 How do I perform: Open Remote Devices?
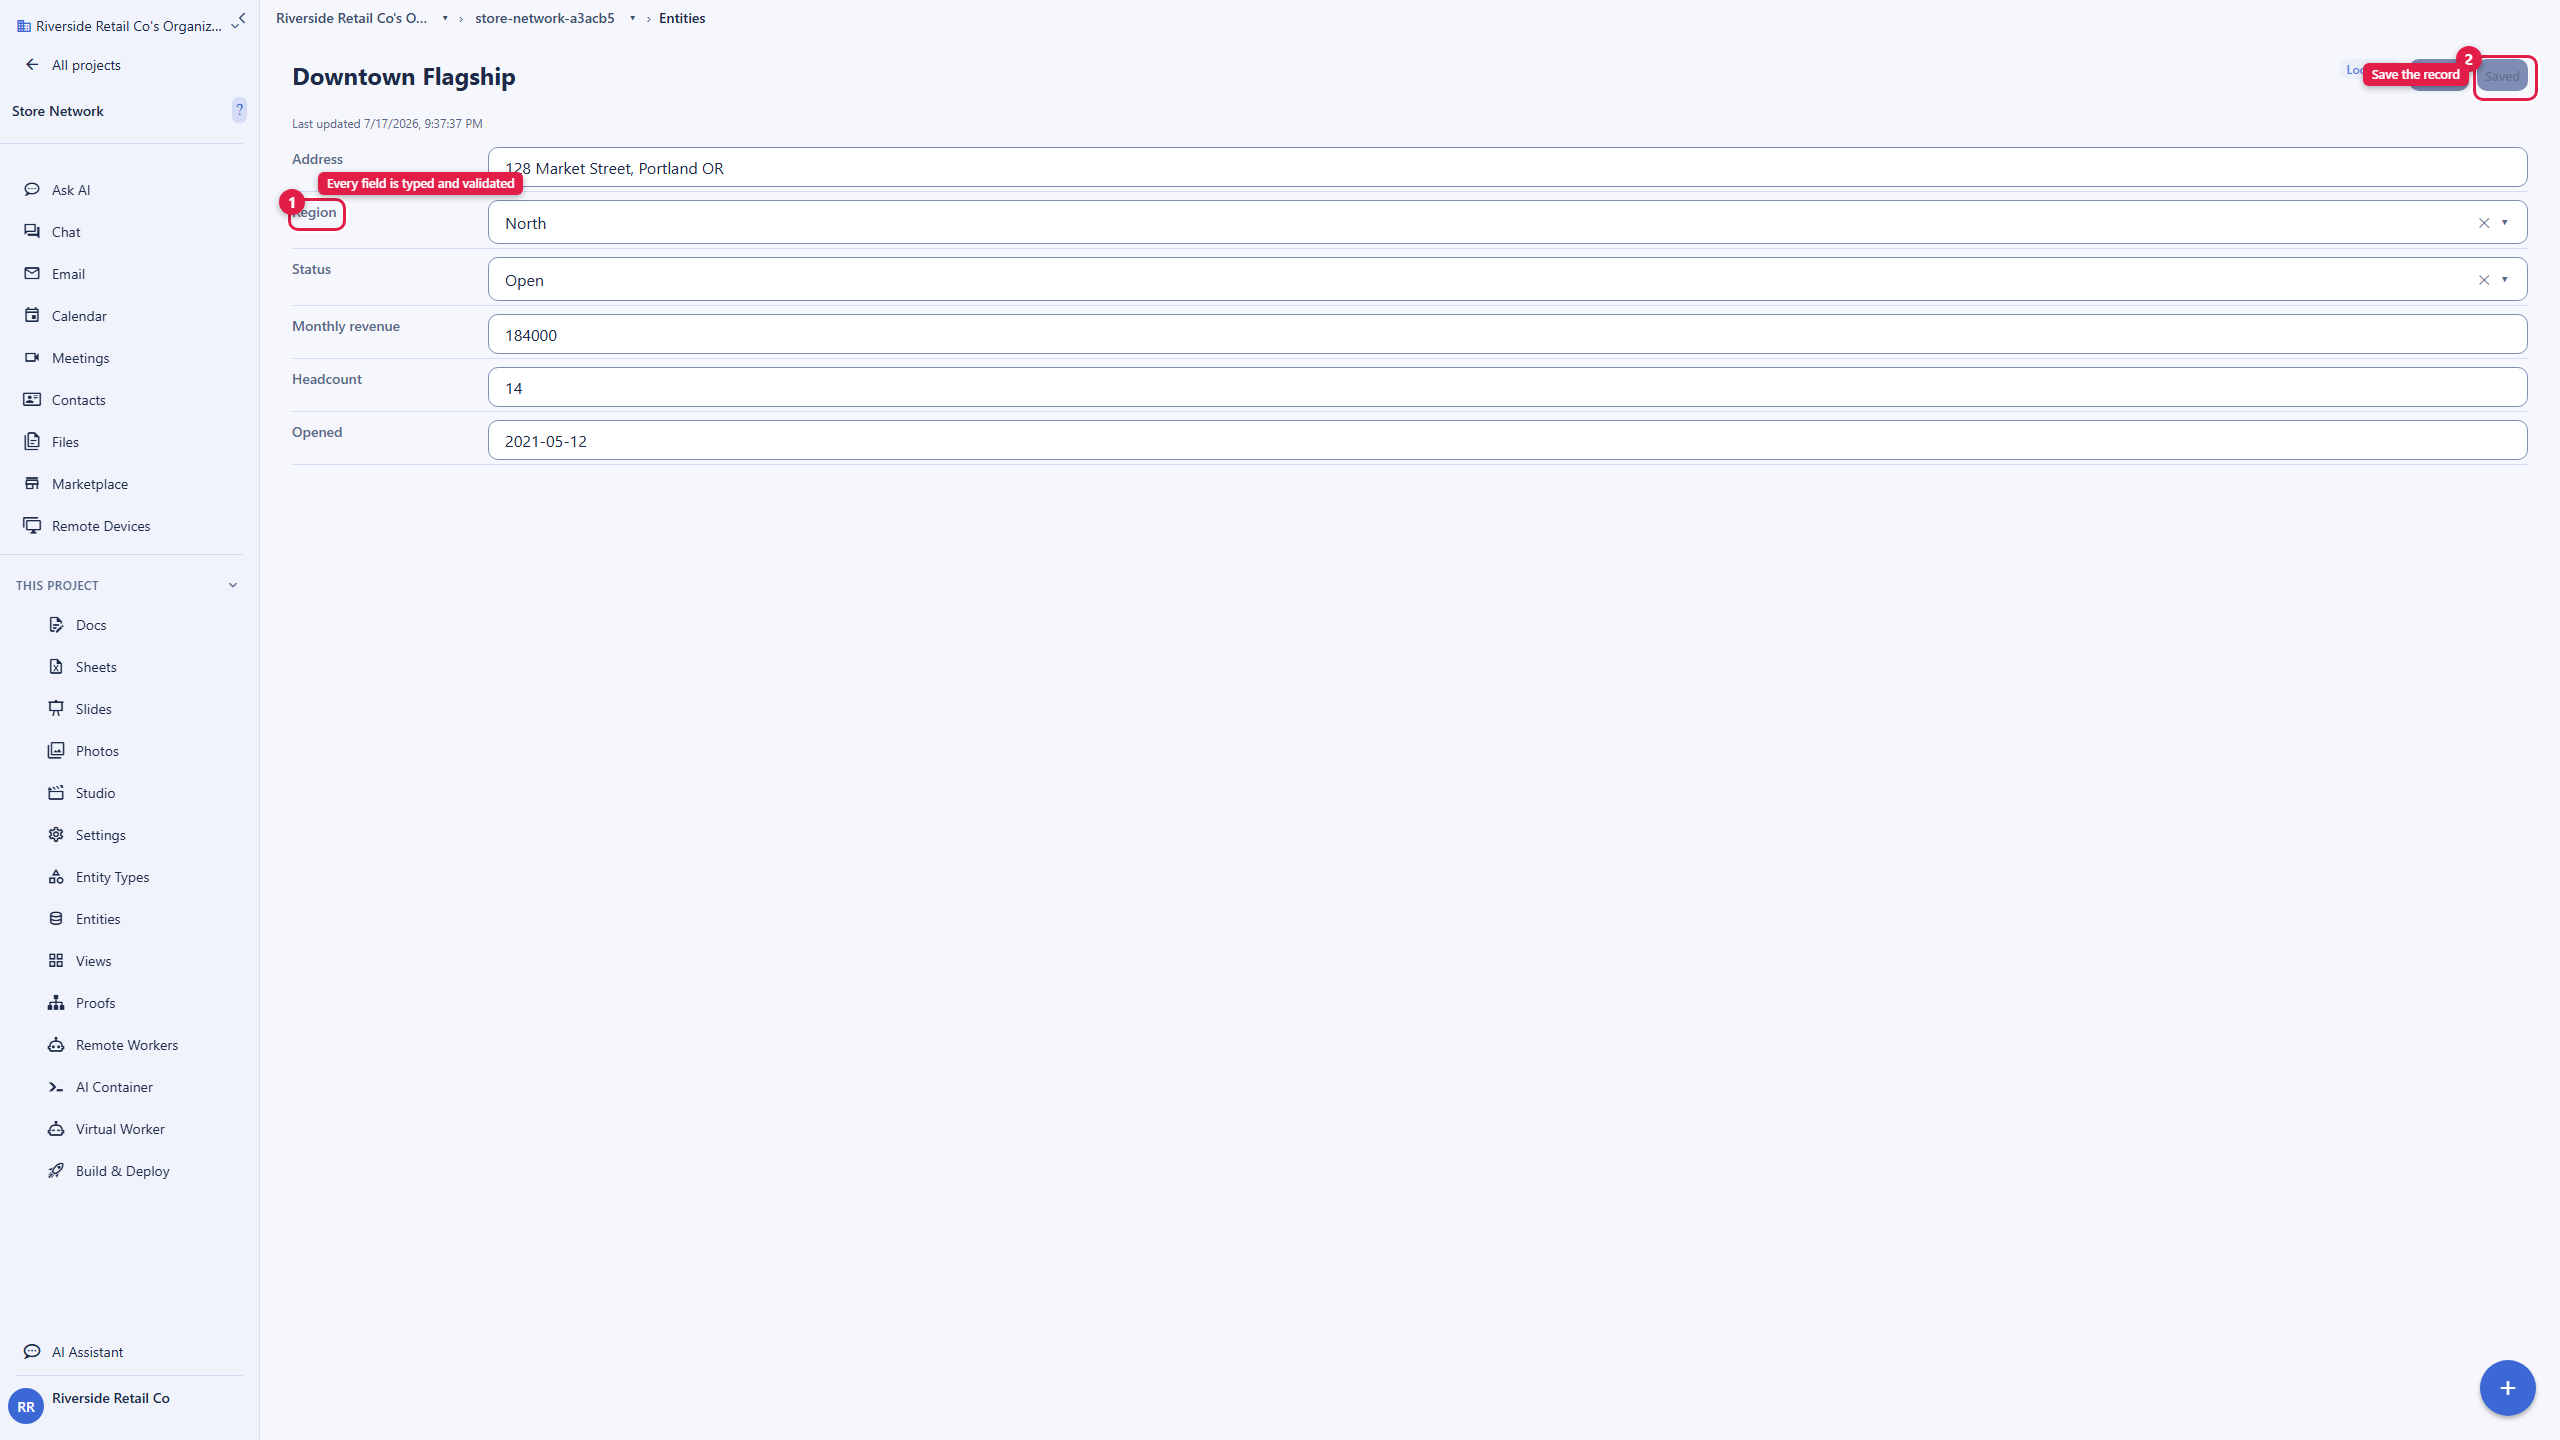(x=100, y=526)
